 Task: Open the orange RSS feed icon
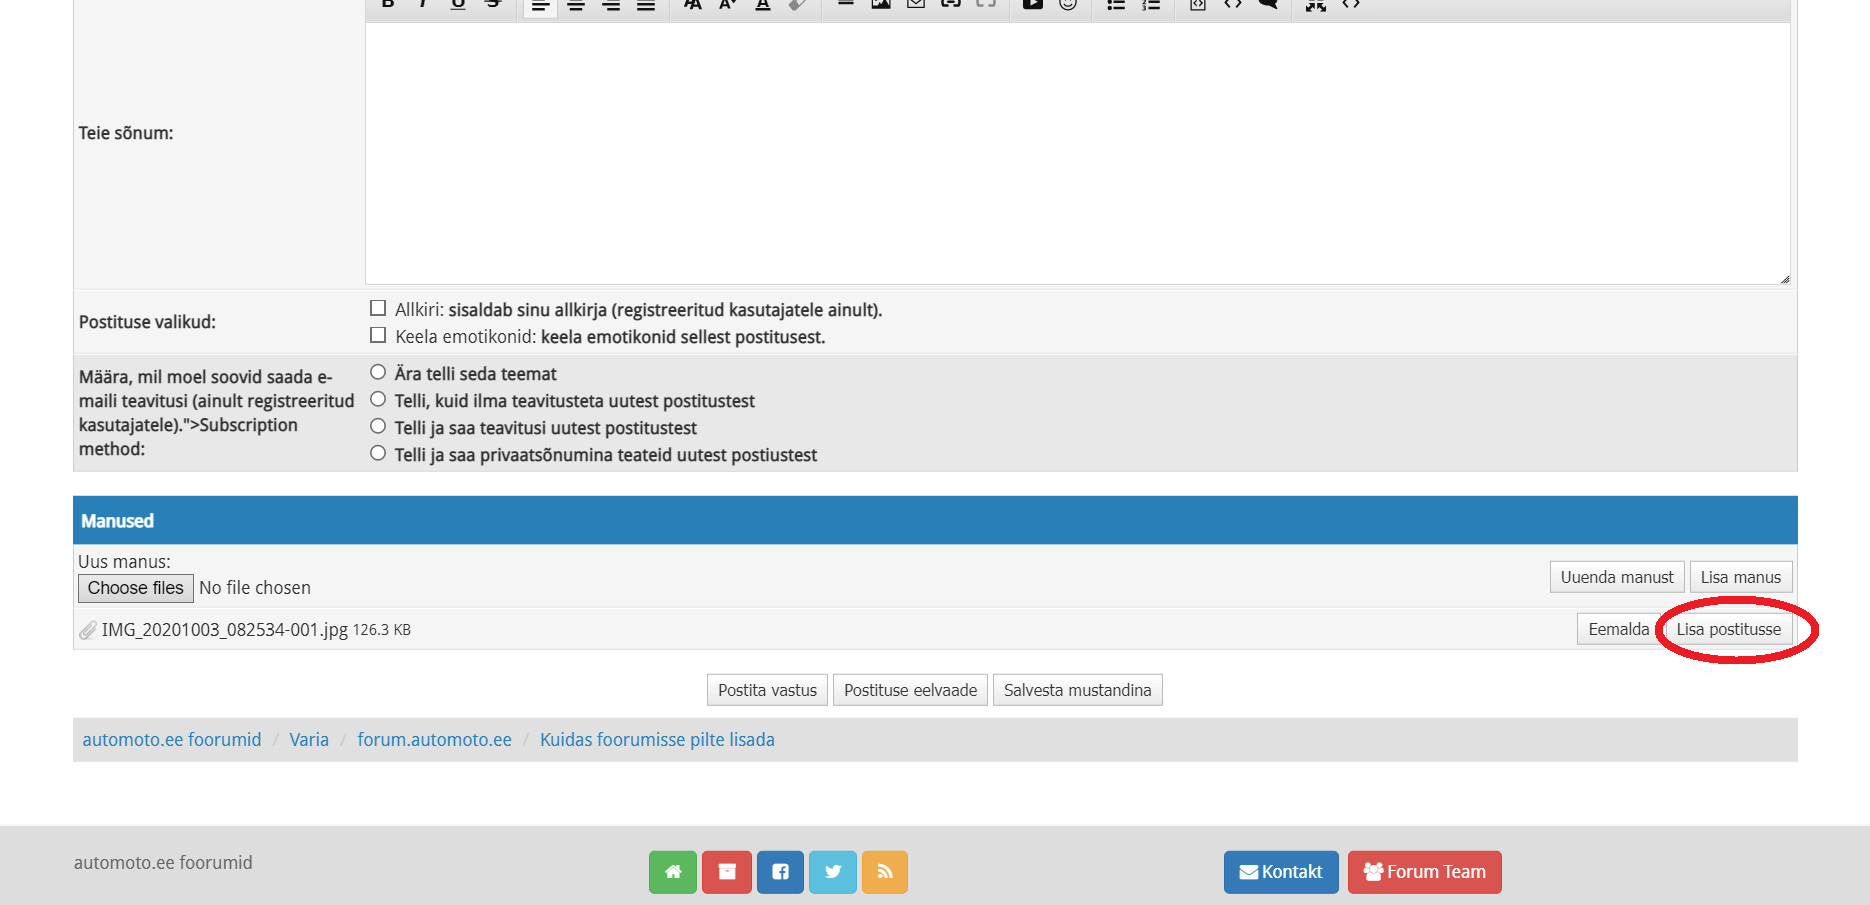pyautogui.click(x=885, y=872)
